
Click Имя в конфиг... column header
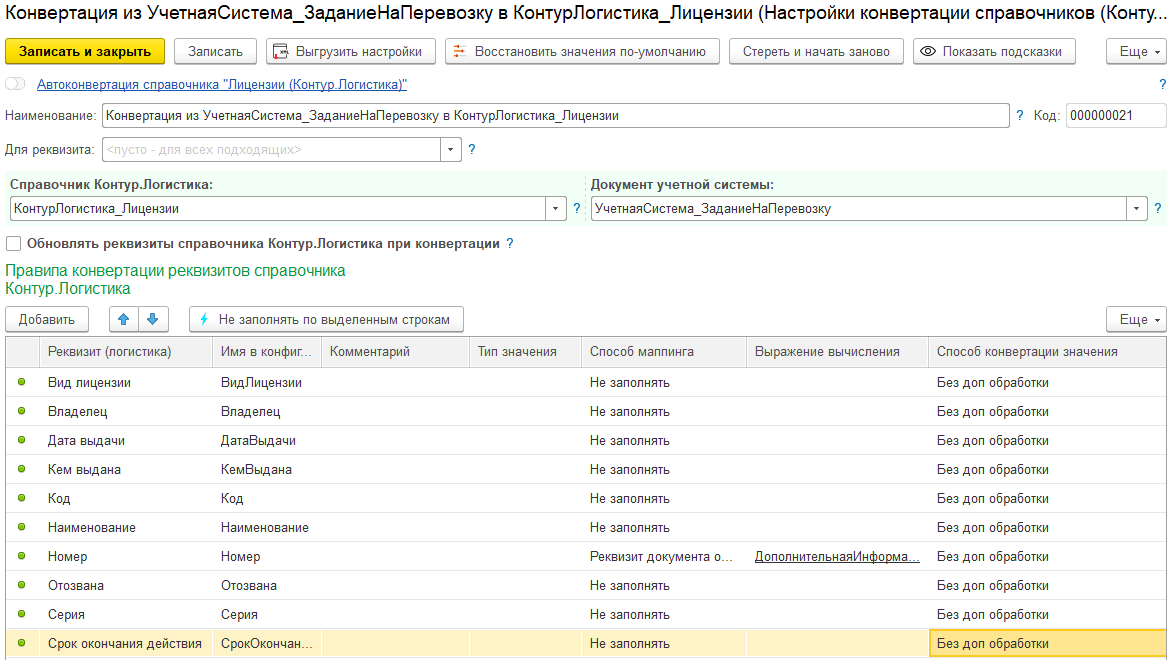[x=266, y=351]
